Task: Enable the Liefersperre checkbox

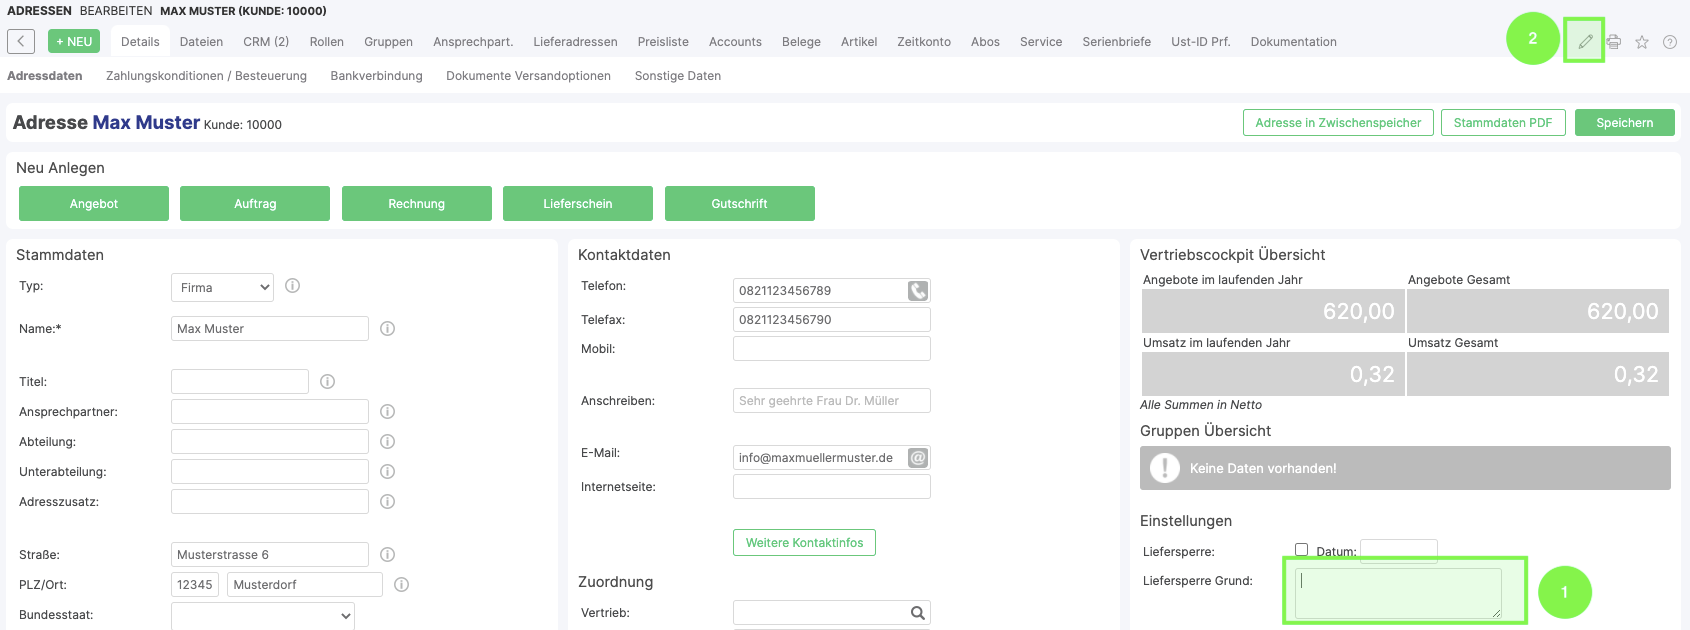Action: pos(1302,550)
